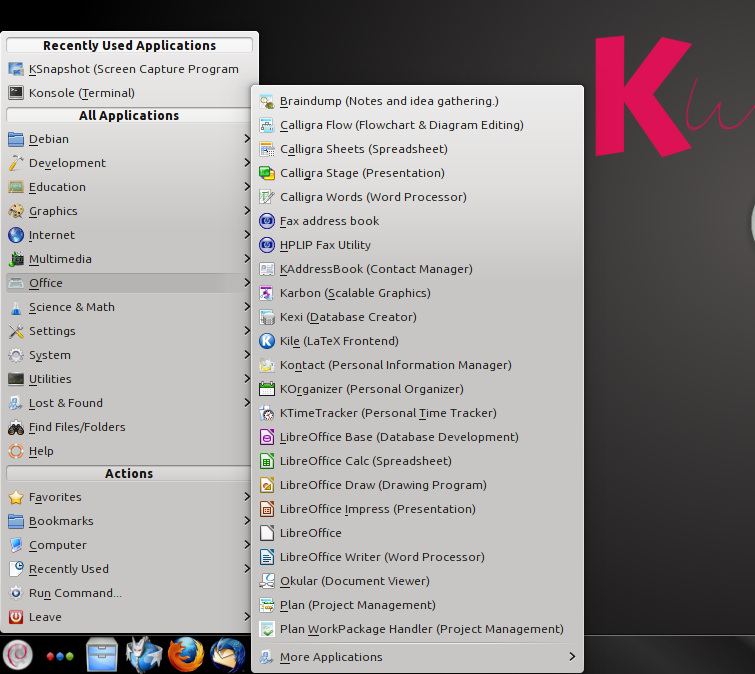
Task: Open the Science & Math category
Action: [129, 307]
